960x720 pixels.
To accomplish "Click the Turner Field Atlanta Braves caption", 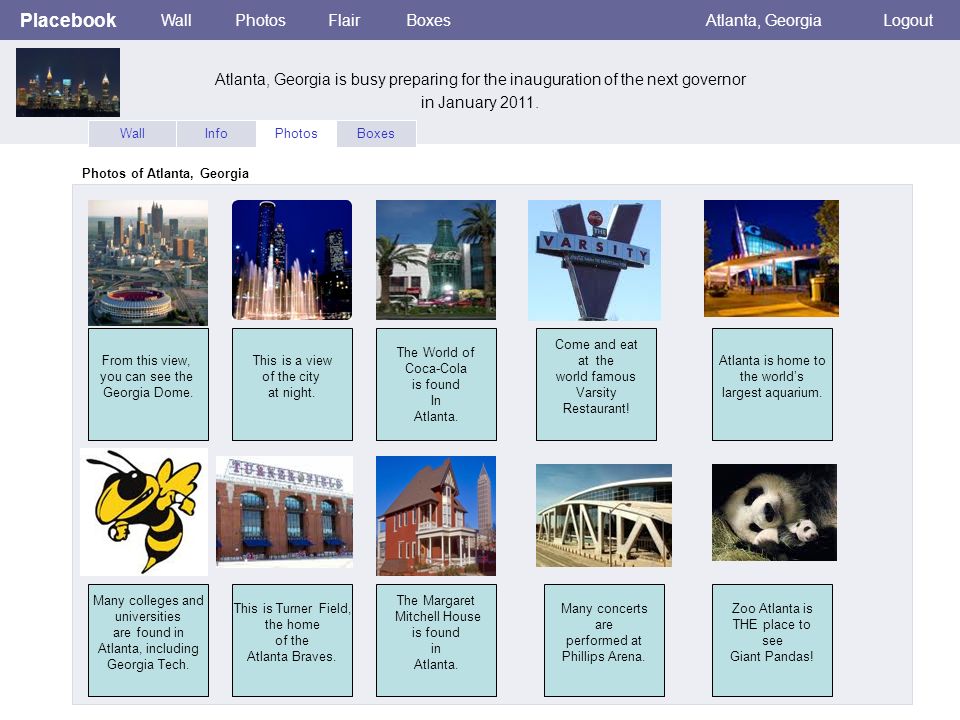I will point(292,640).
